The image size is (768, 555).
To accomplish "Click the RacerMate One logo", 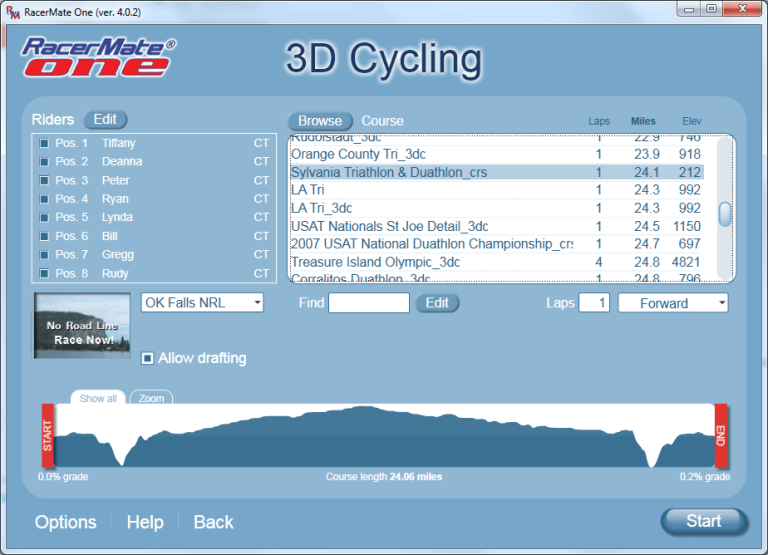I will (x=99, y=57).
